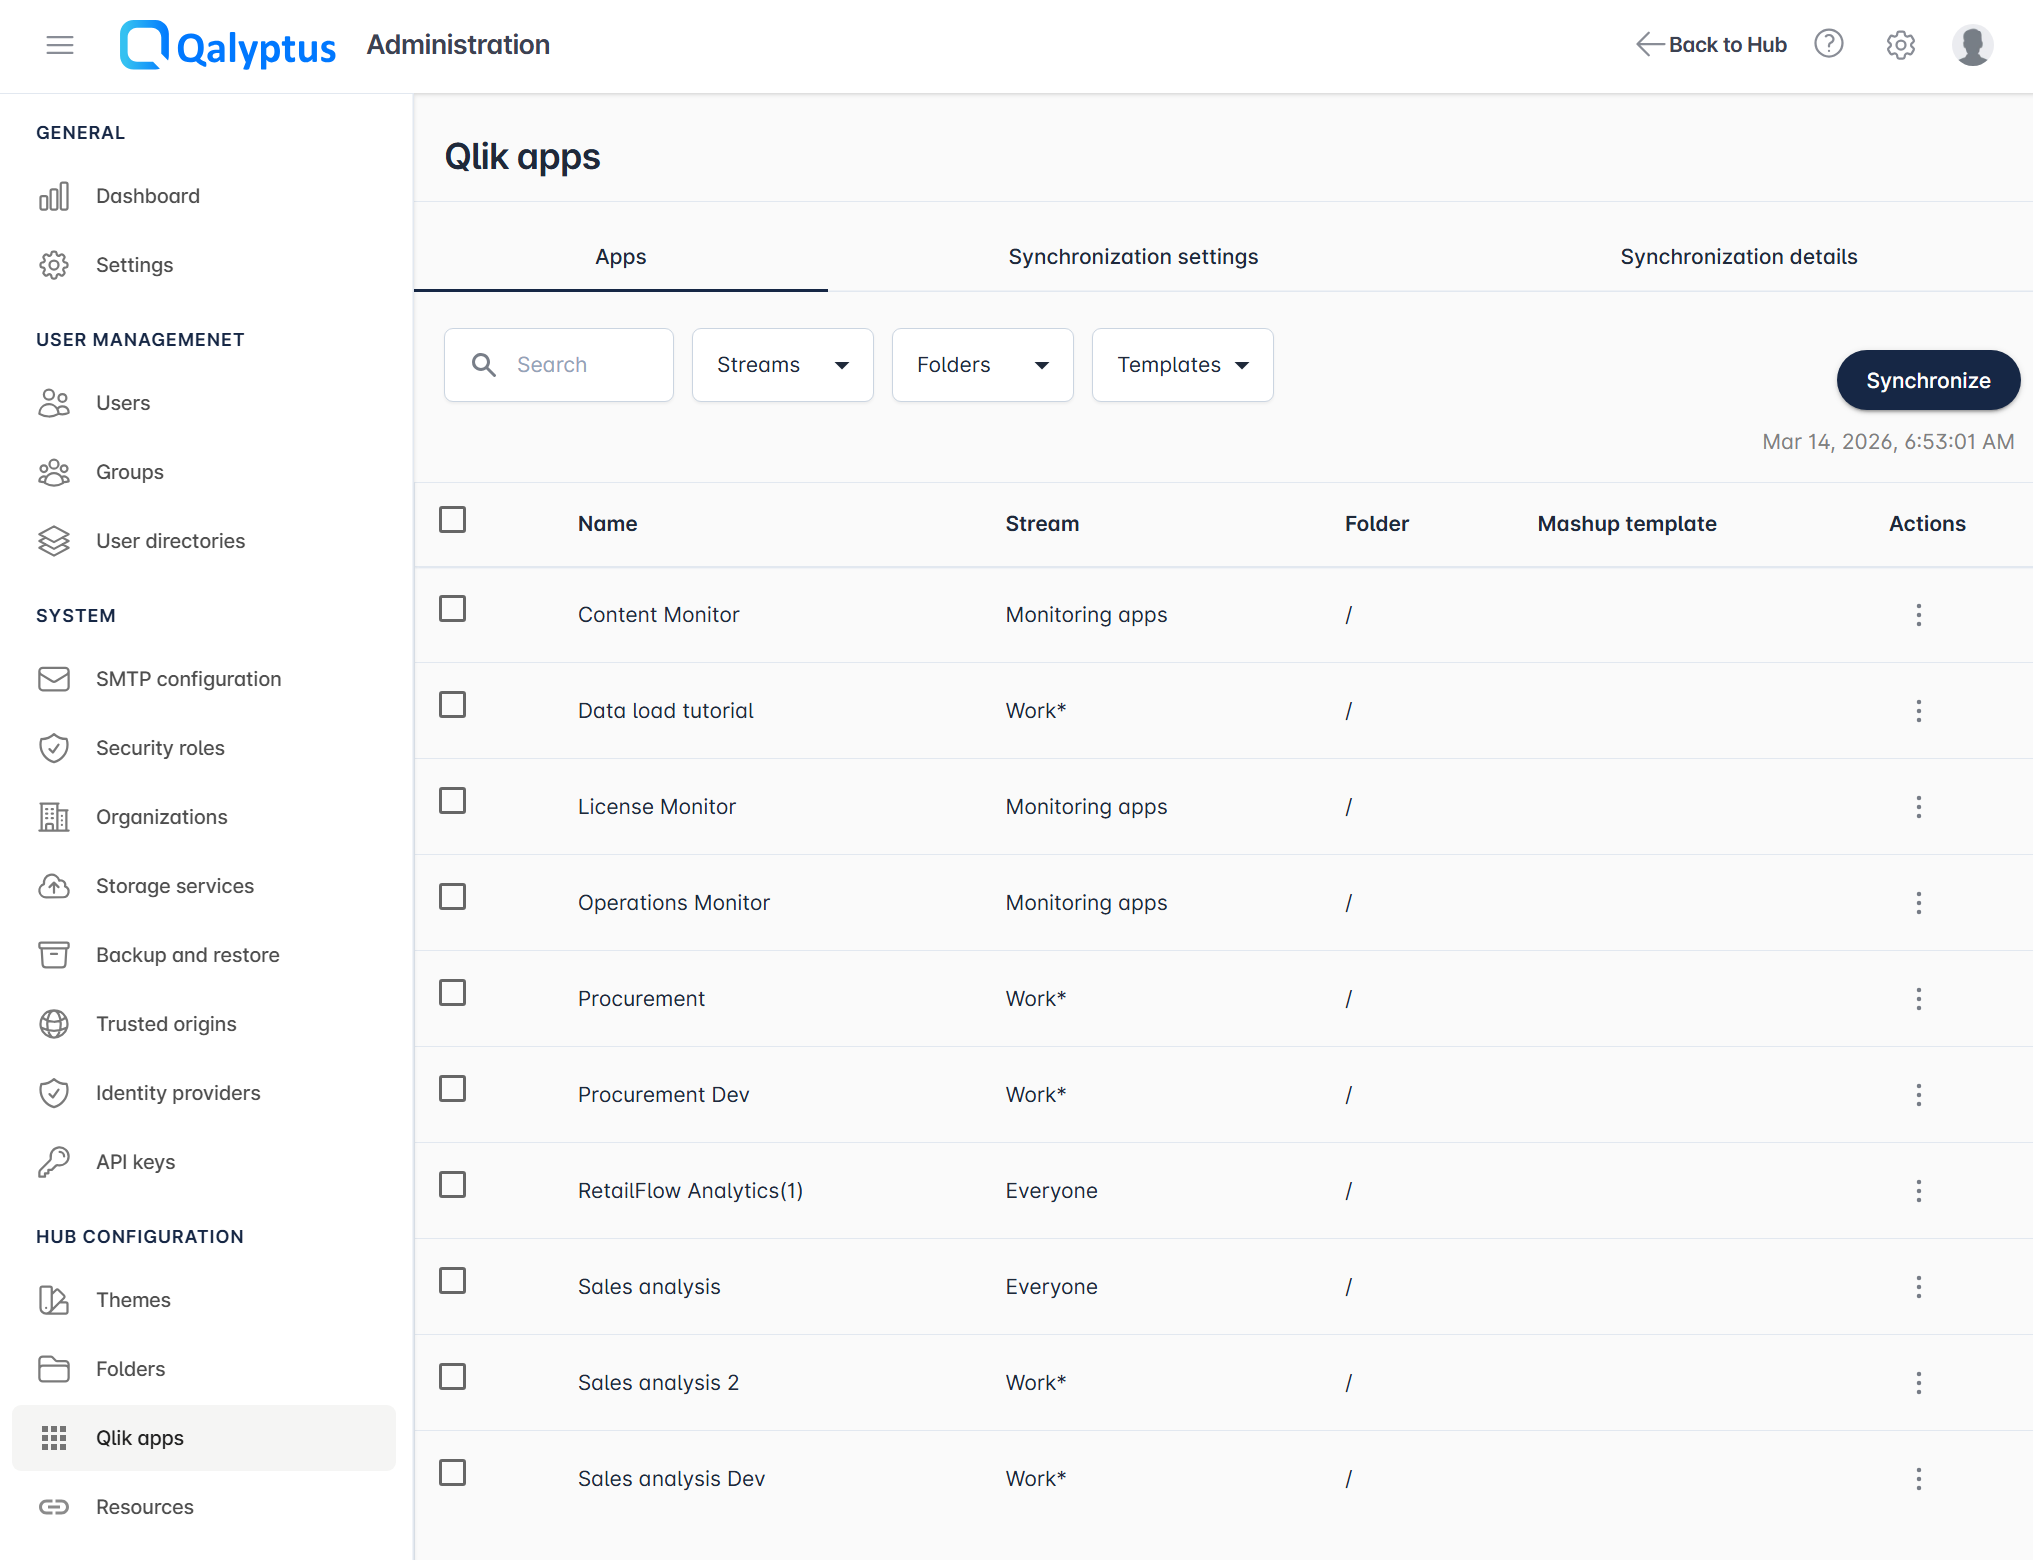Click the help question mark icon
Viewport: 2033px width, 1560px height.
[1828, 44]
